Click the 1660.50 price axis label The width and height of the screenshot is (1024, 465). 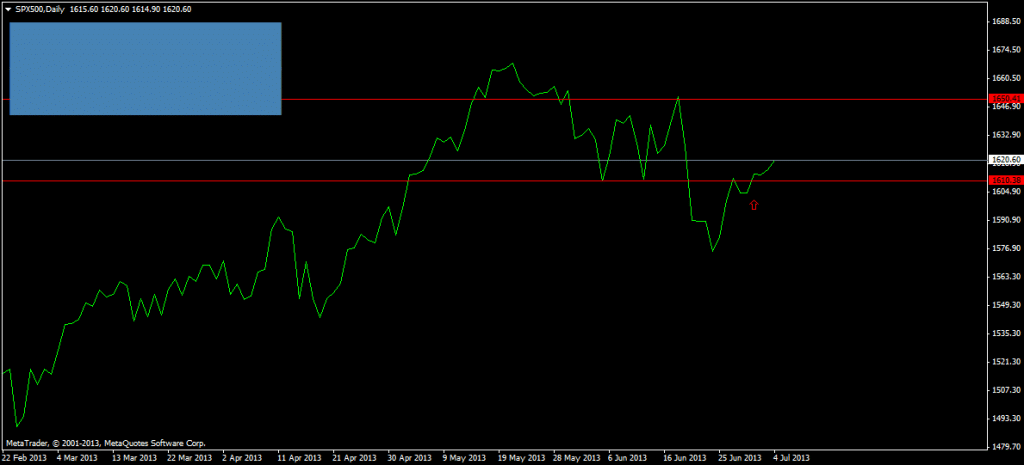click(x=1006, y=78)
